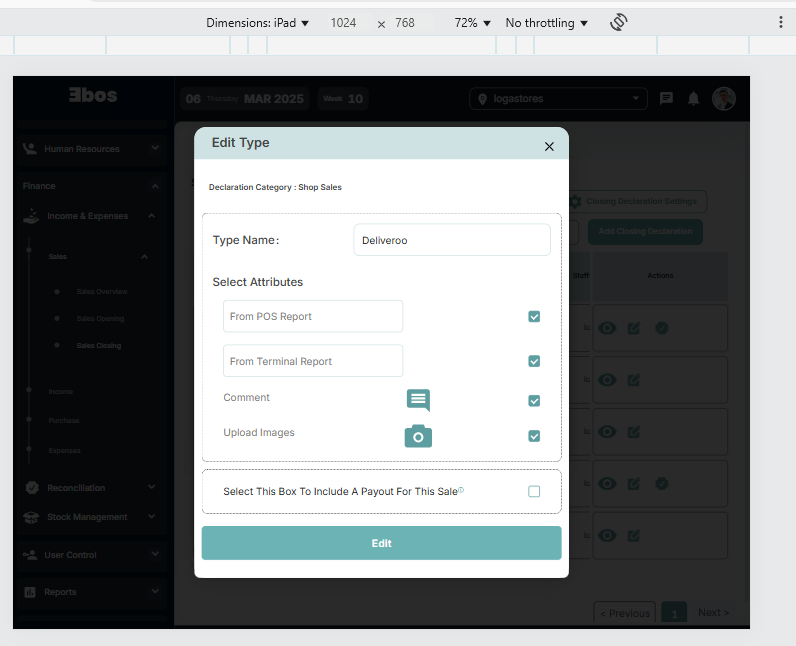The width and height of the screenshot is (796, 646).
Task: Click the Comment speech bubble icon
Action: tap(418, 400)
